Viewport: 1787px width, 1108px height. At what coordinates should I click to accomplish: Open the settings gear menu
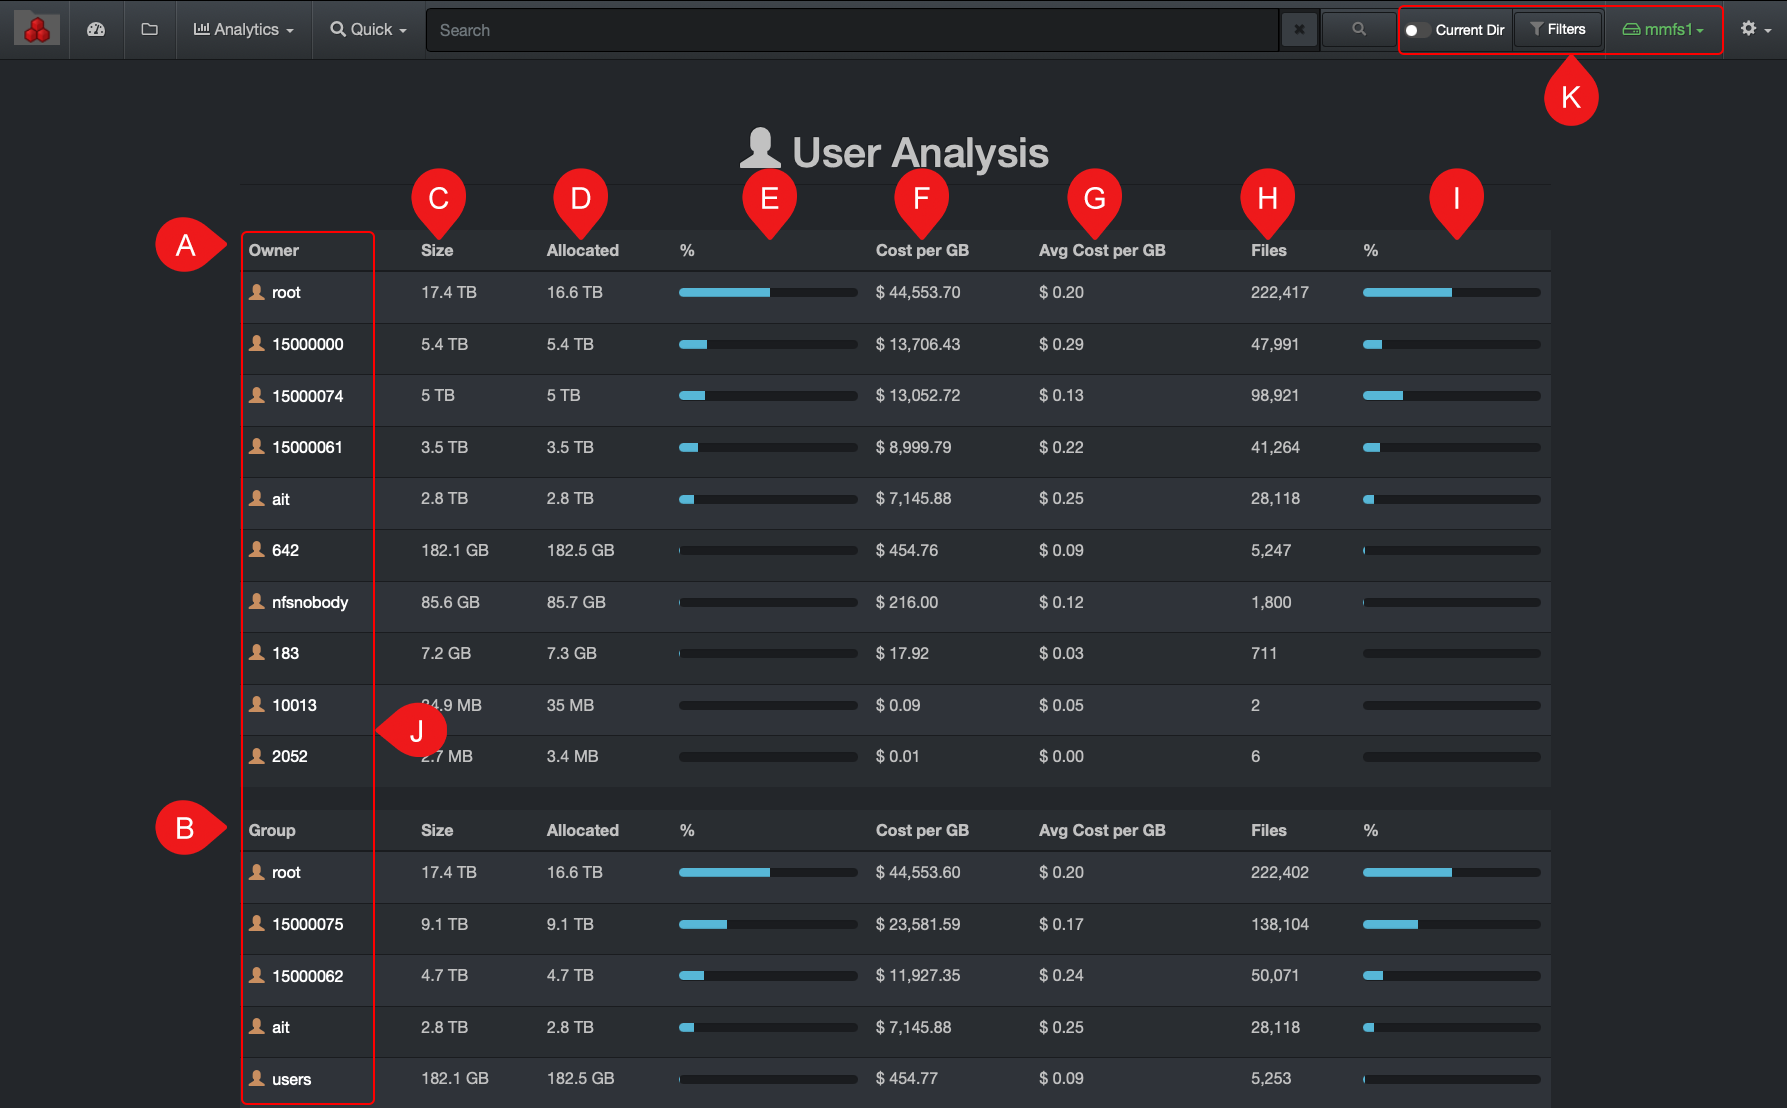coord(1755,30)
